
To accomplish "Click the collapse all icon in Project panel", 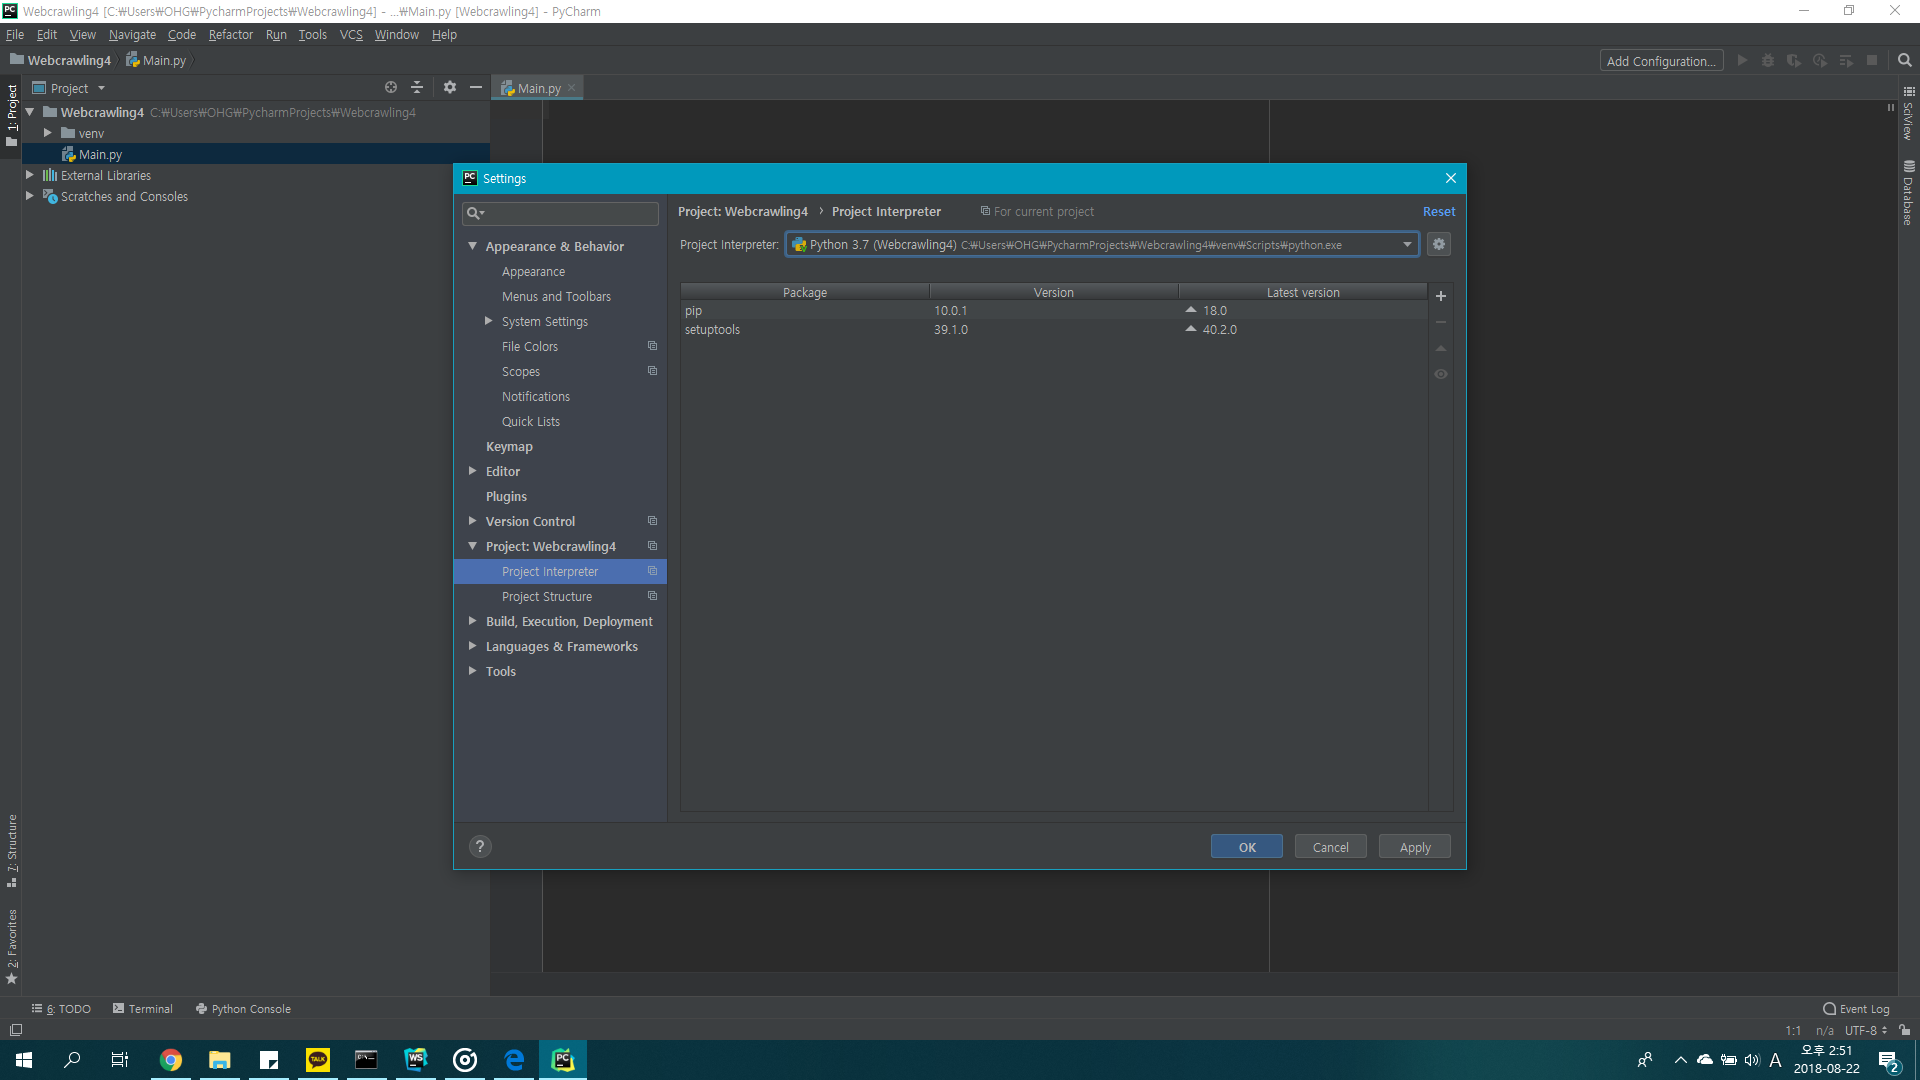I will click(417, 87).
